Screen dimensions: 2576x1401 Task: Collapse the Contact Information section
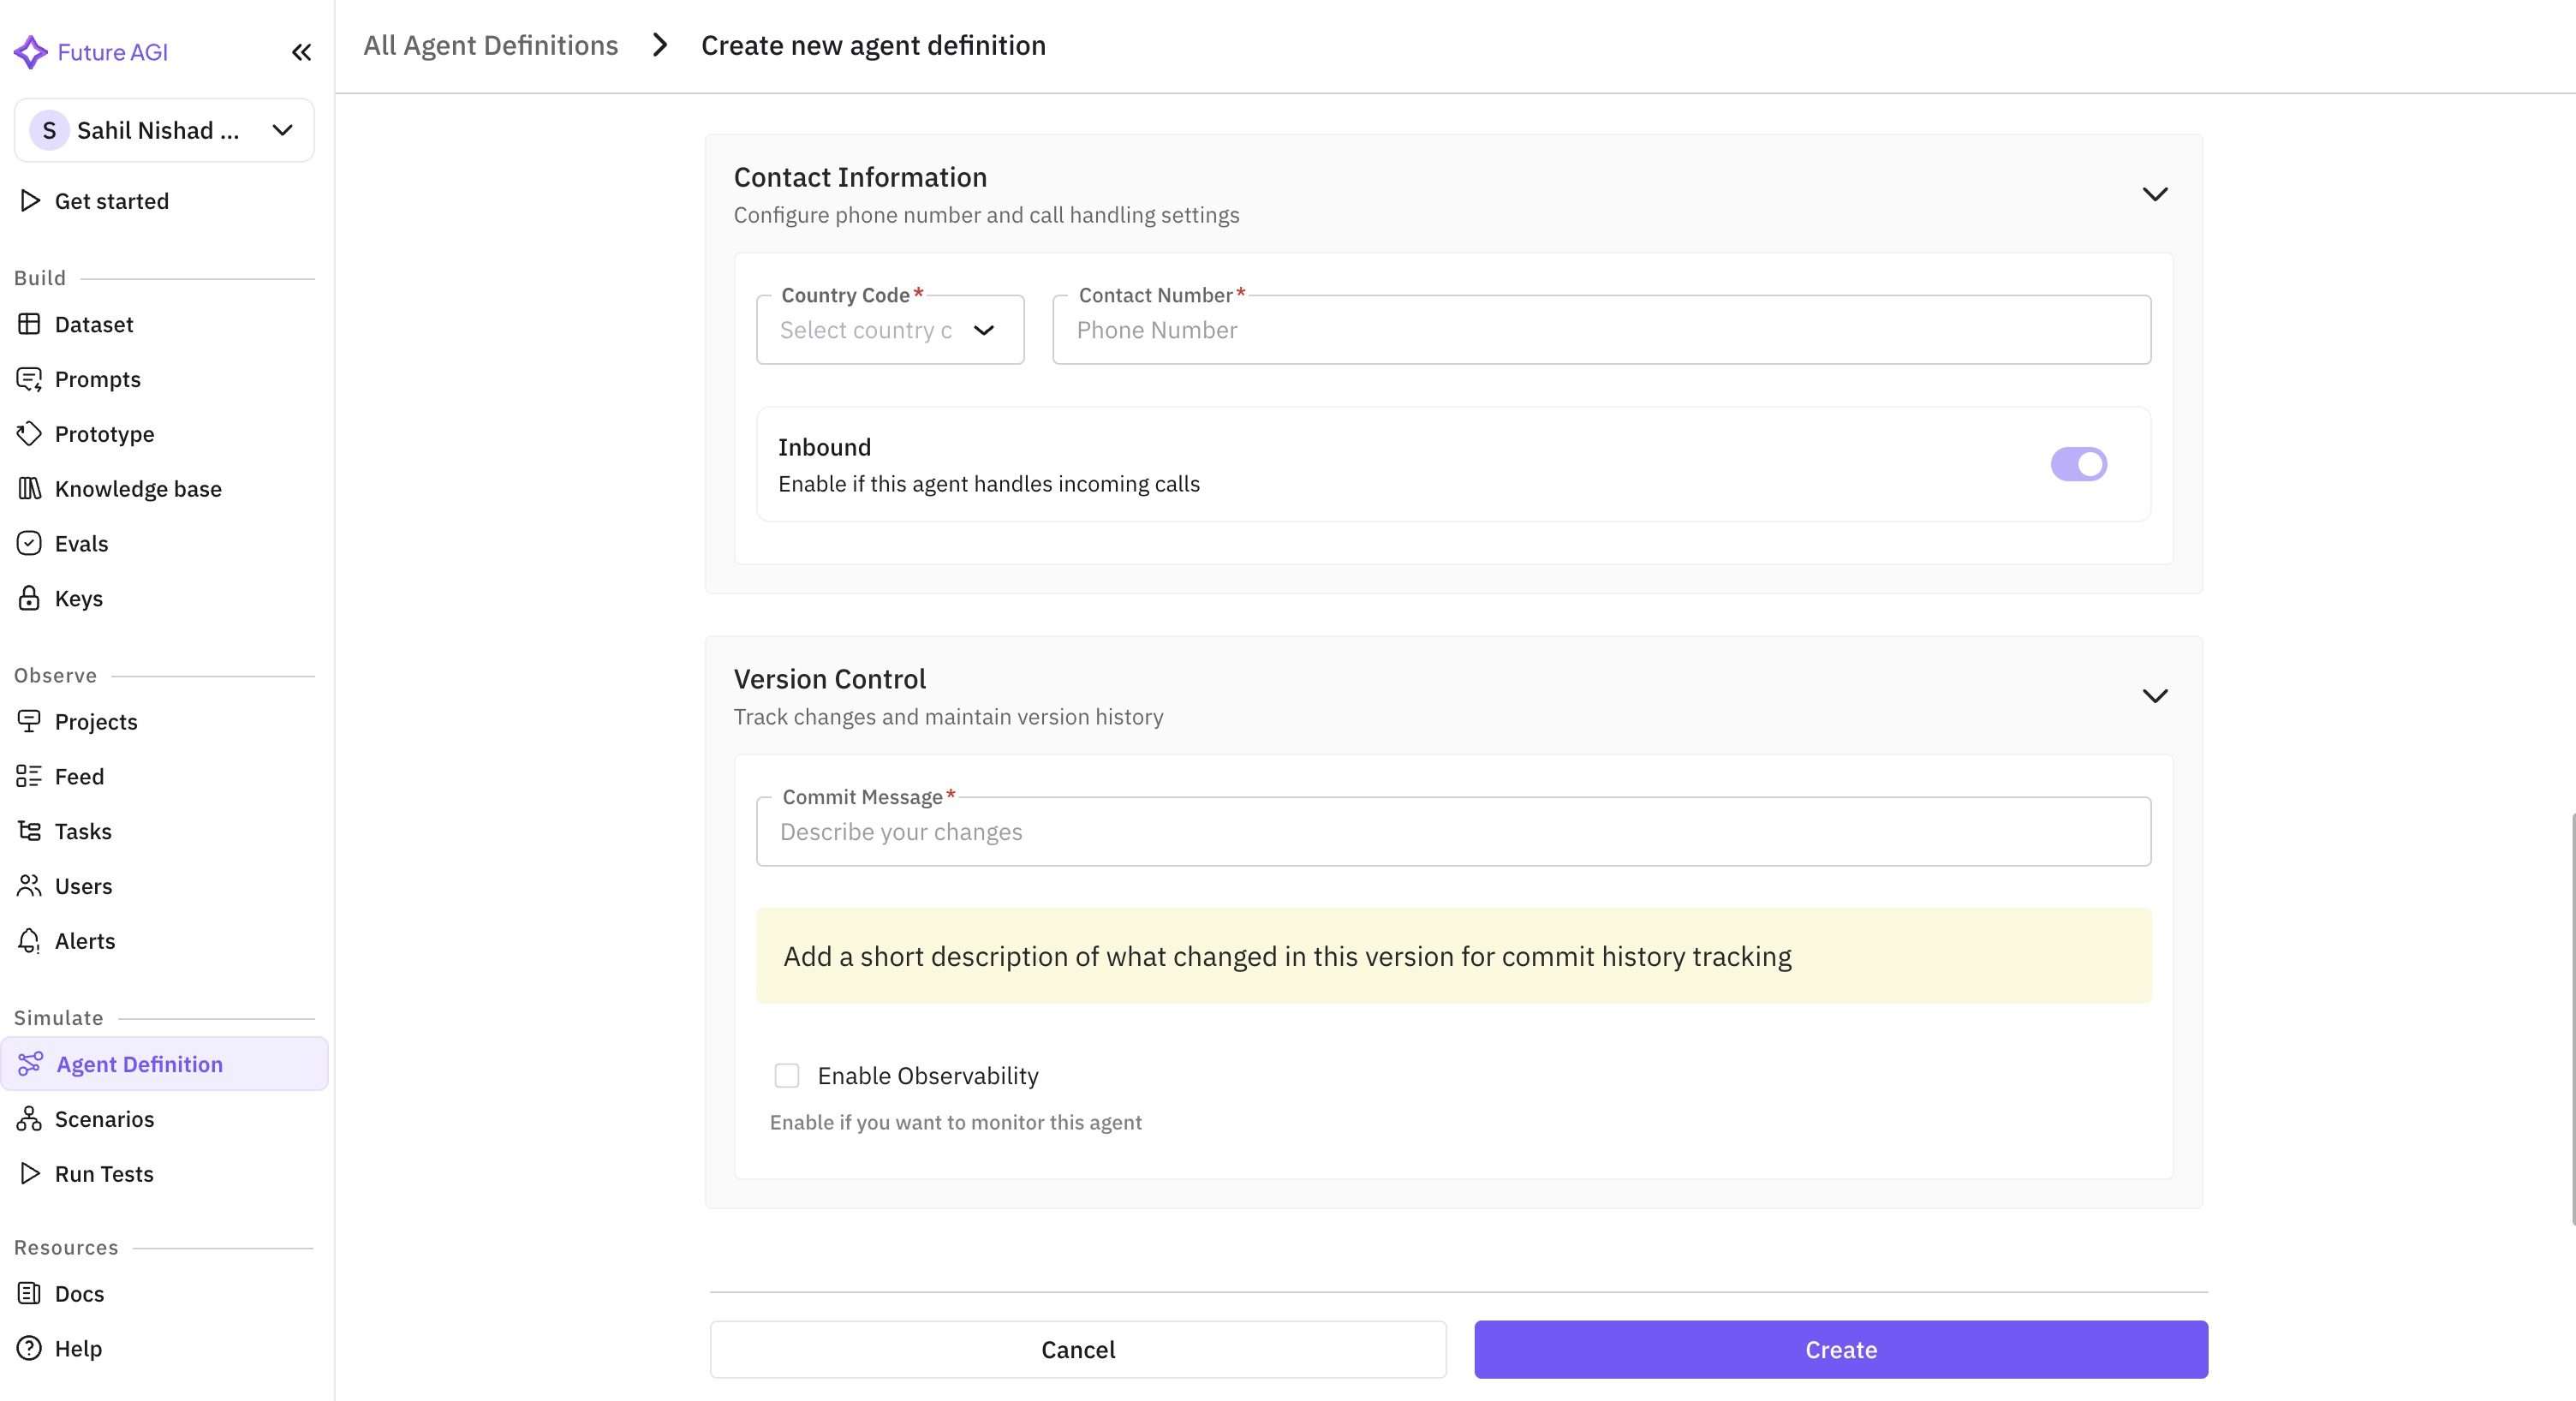point(2154,194)
